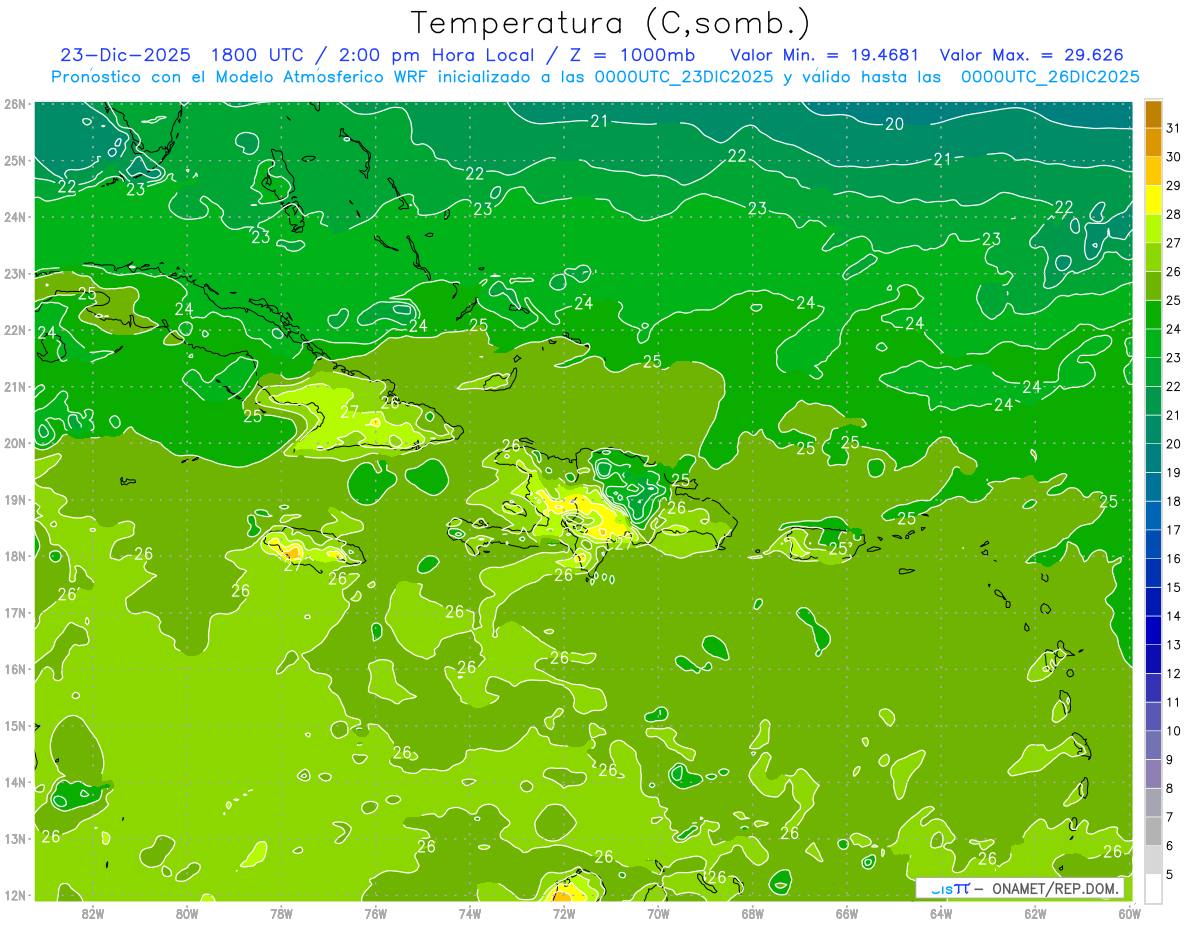Image resolution: width=1200 pixels, height=927 pixels.
Task: Click the white swatch below 5 on colorbar
Action: pos(1154,888)
